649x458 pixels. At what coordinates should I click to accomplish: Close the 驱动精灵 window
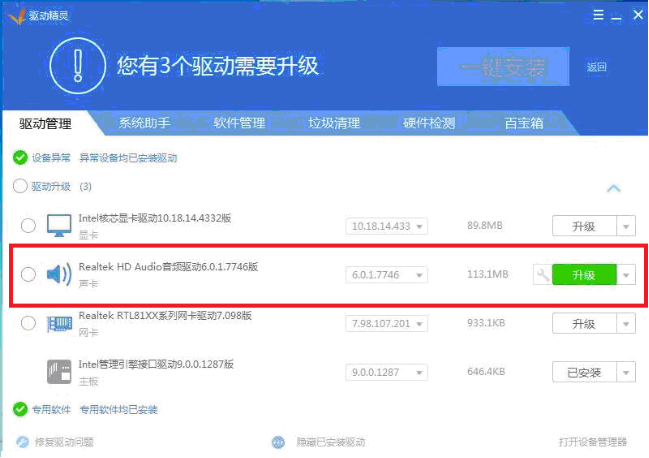638,15
